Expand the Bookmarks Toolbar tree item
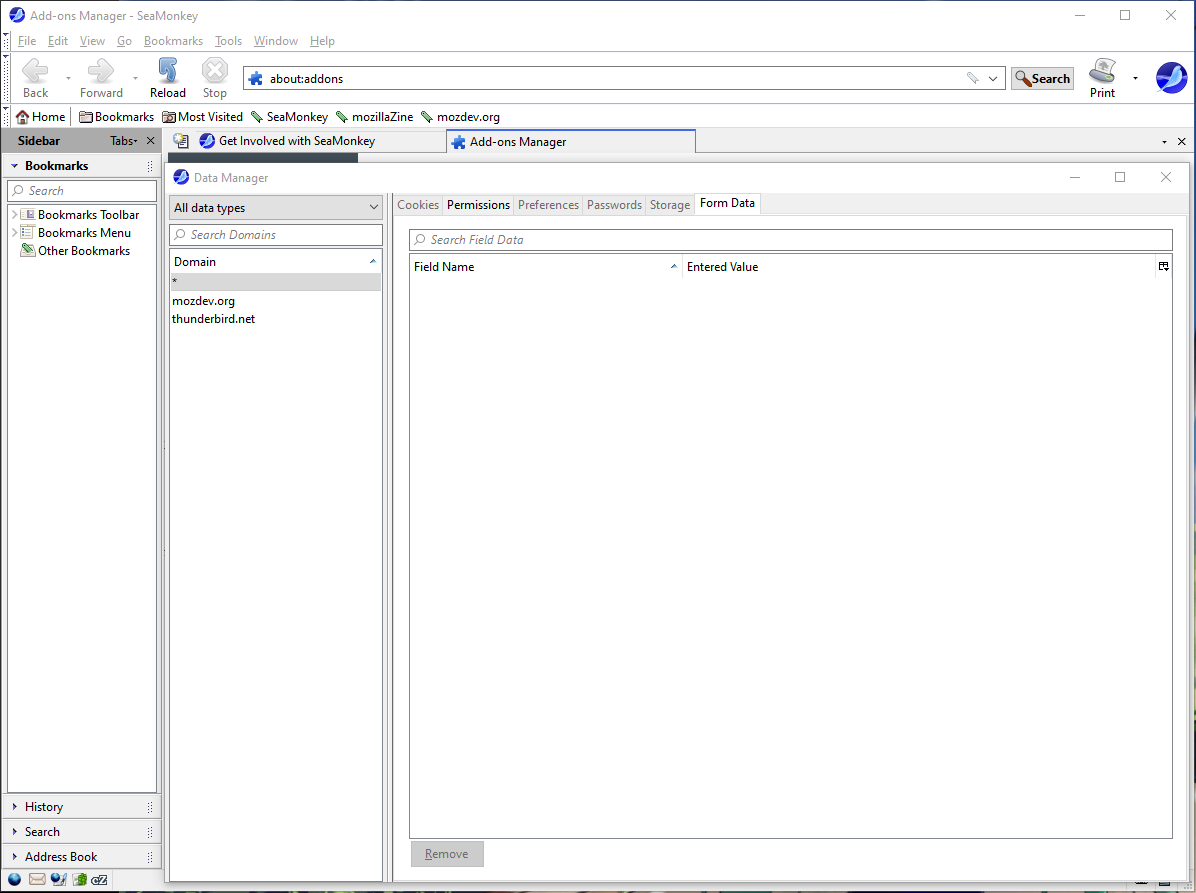 tap(13, 214)
